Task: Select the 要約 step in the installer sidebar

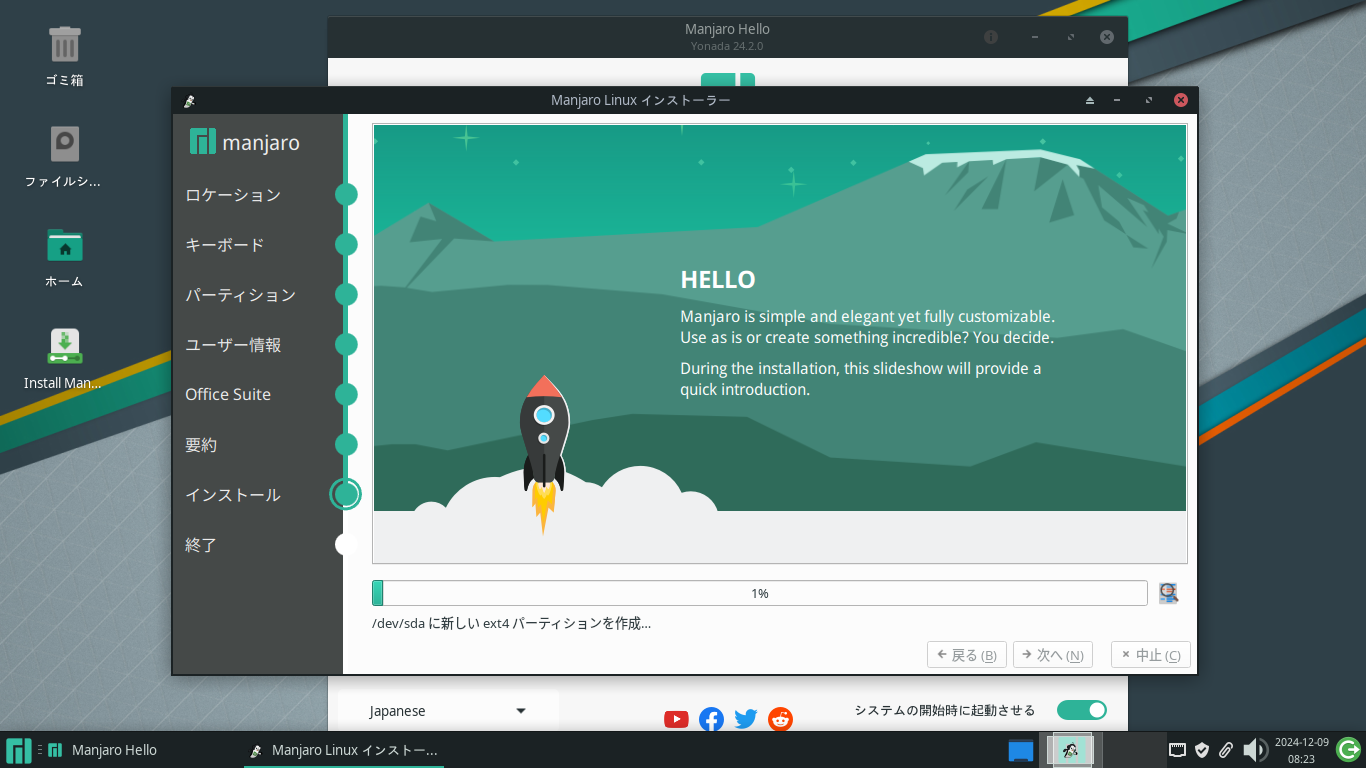Action: [201, 445]
